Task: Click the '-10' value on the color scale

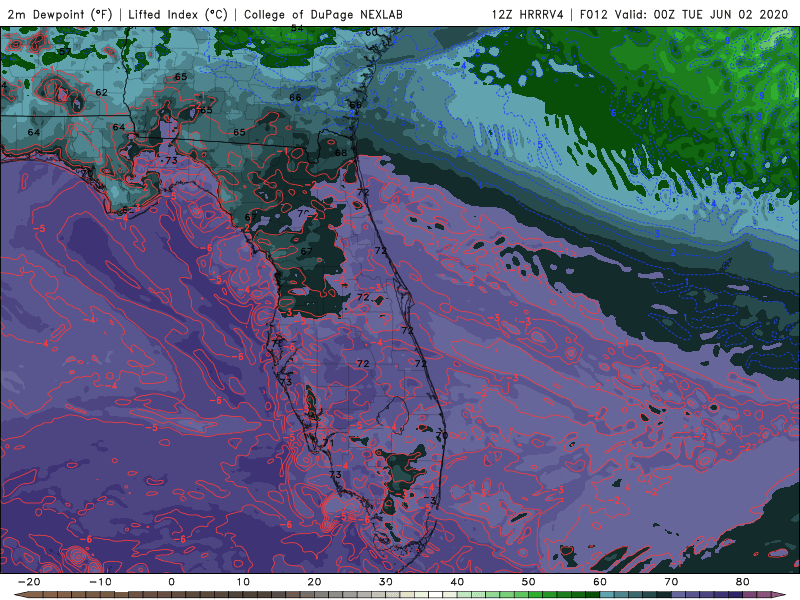Action: coord(100,582)
